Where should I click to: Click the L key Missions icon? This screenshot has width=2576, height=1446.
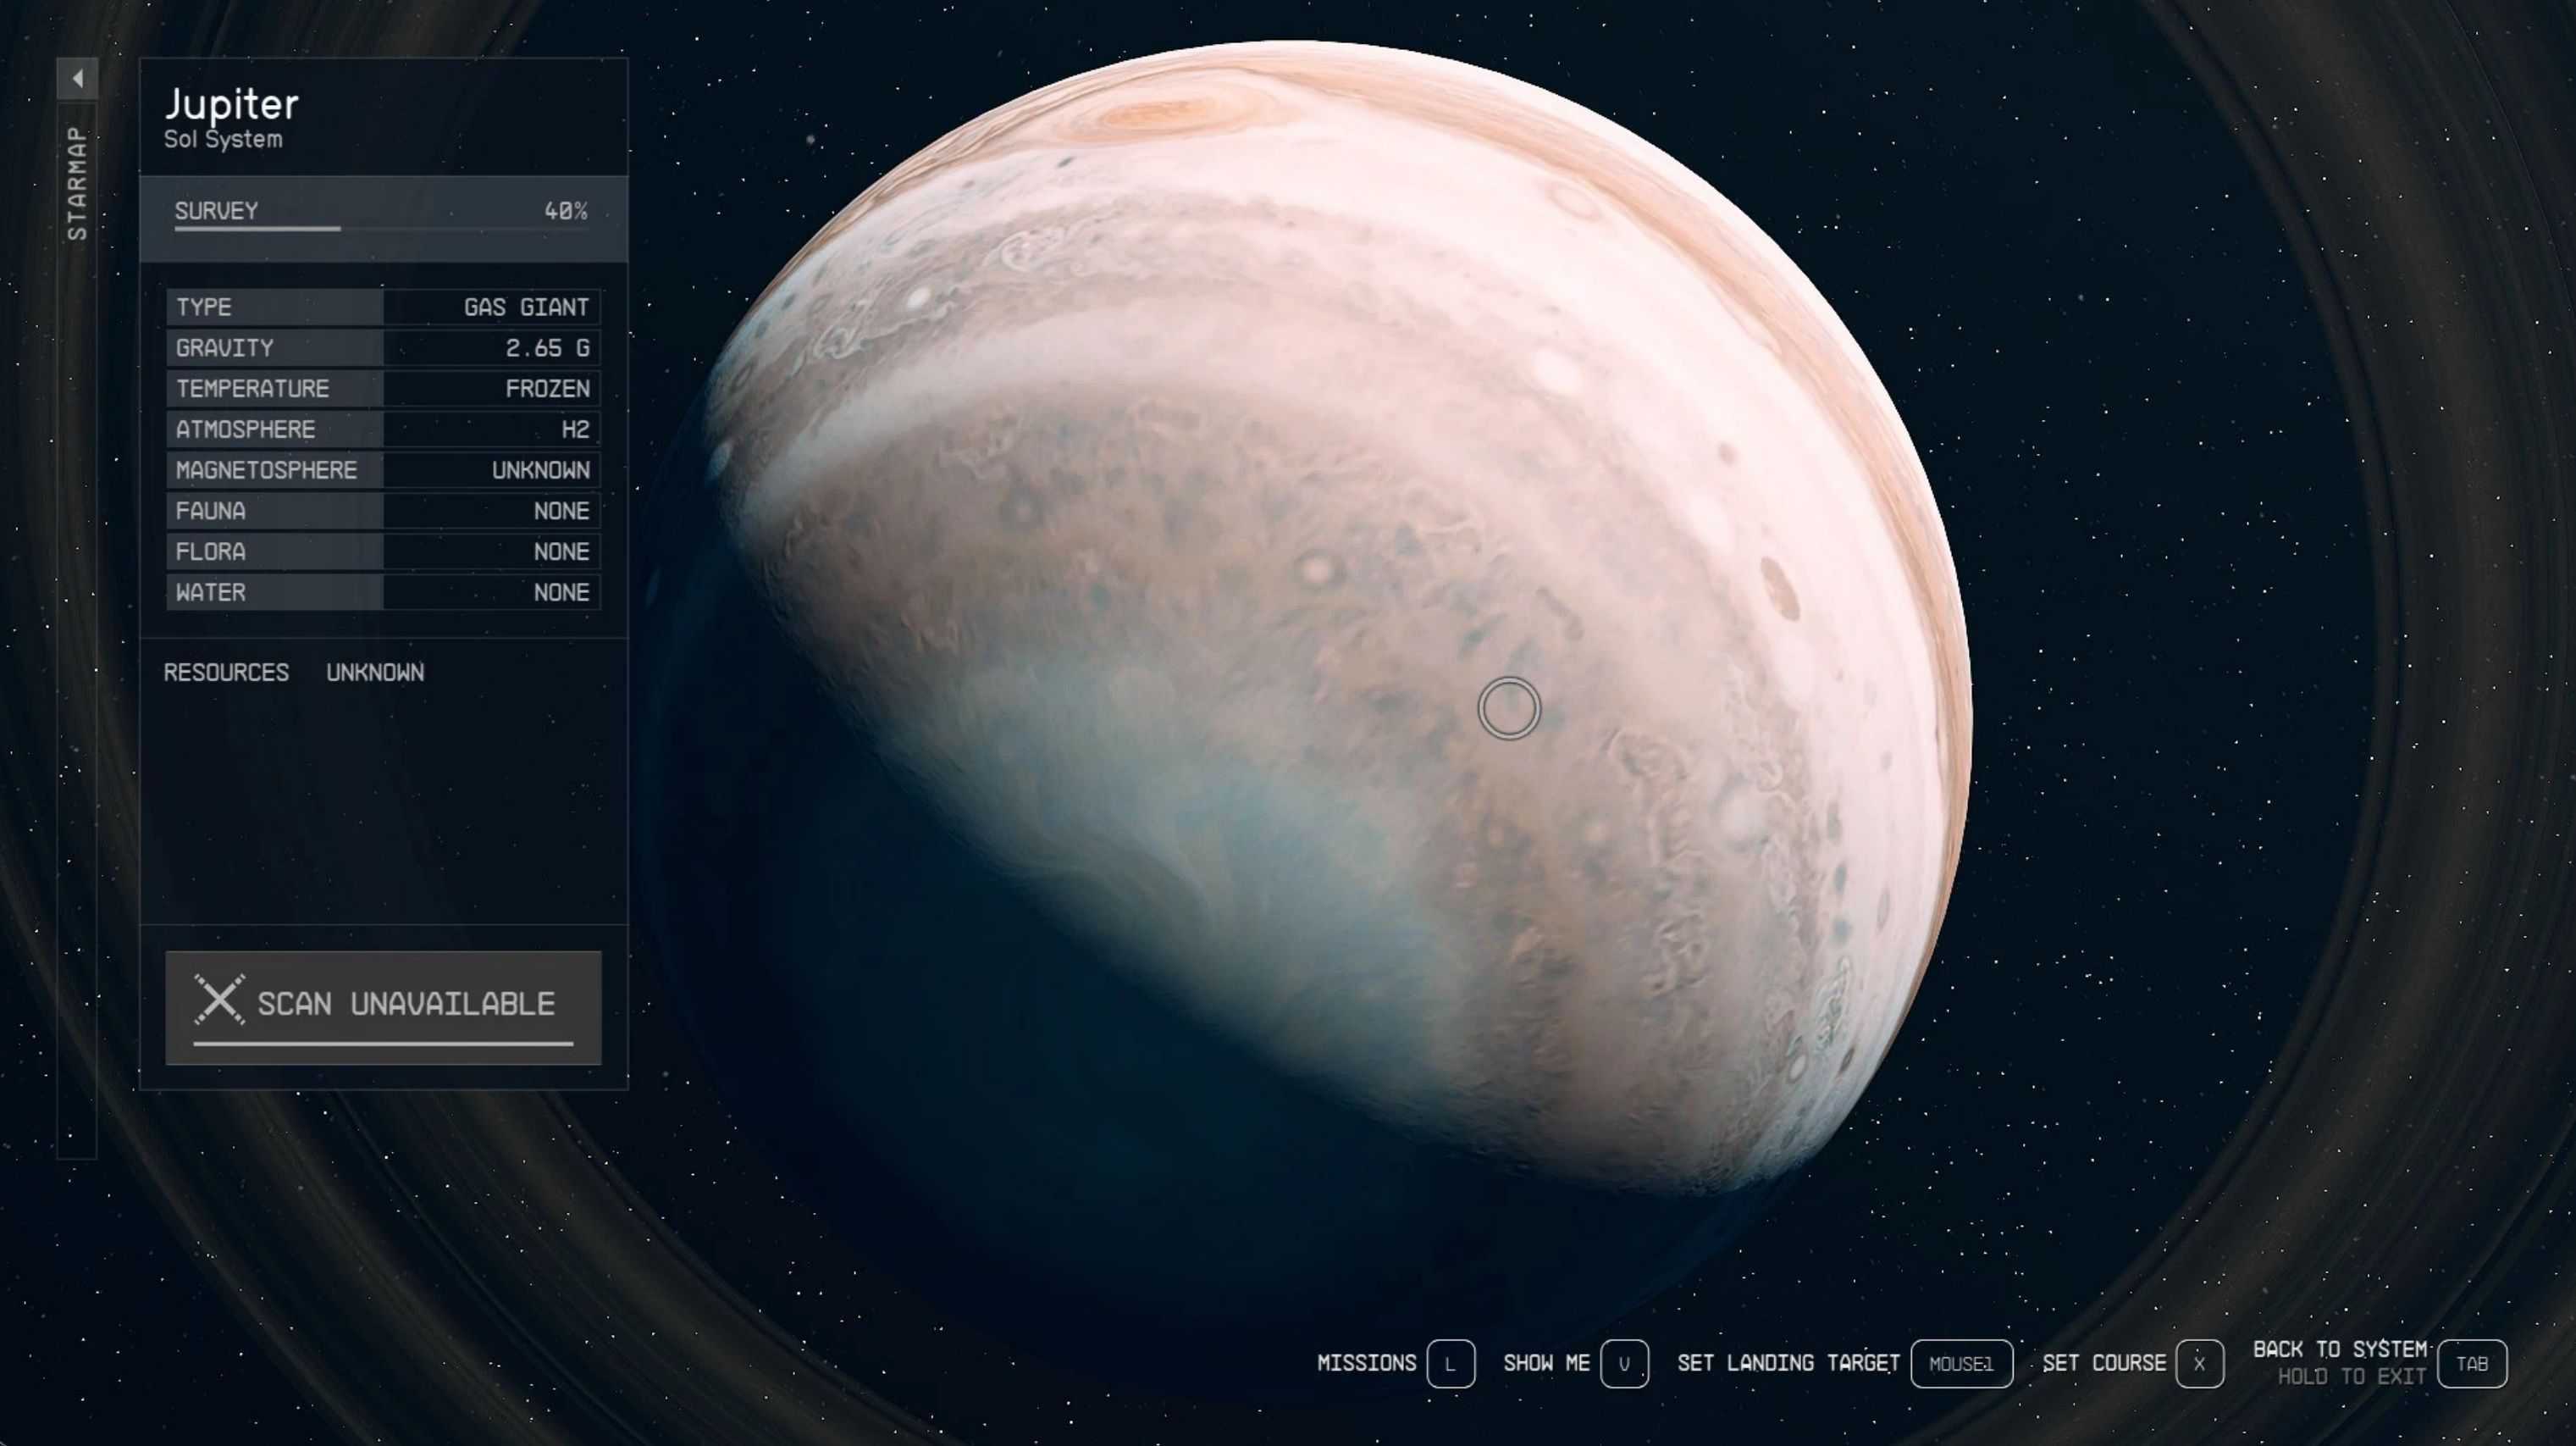click(1450, 1363)
